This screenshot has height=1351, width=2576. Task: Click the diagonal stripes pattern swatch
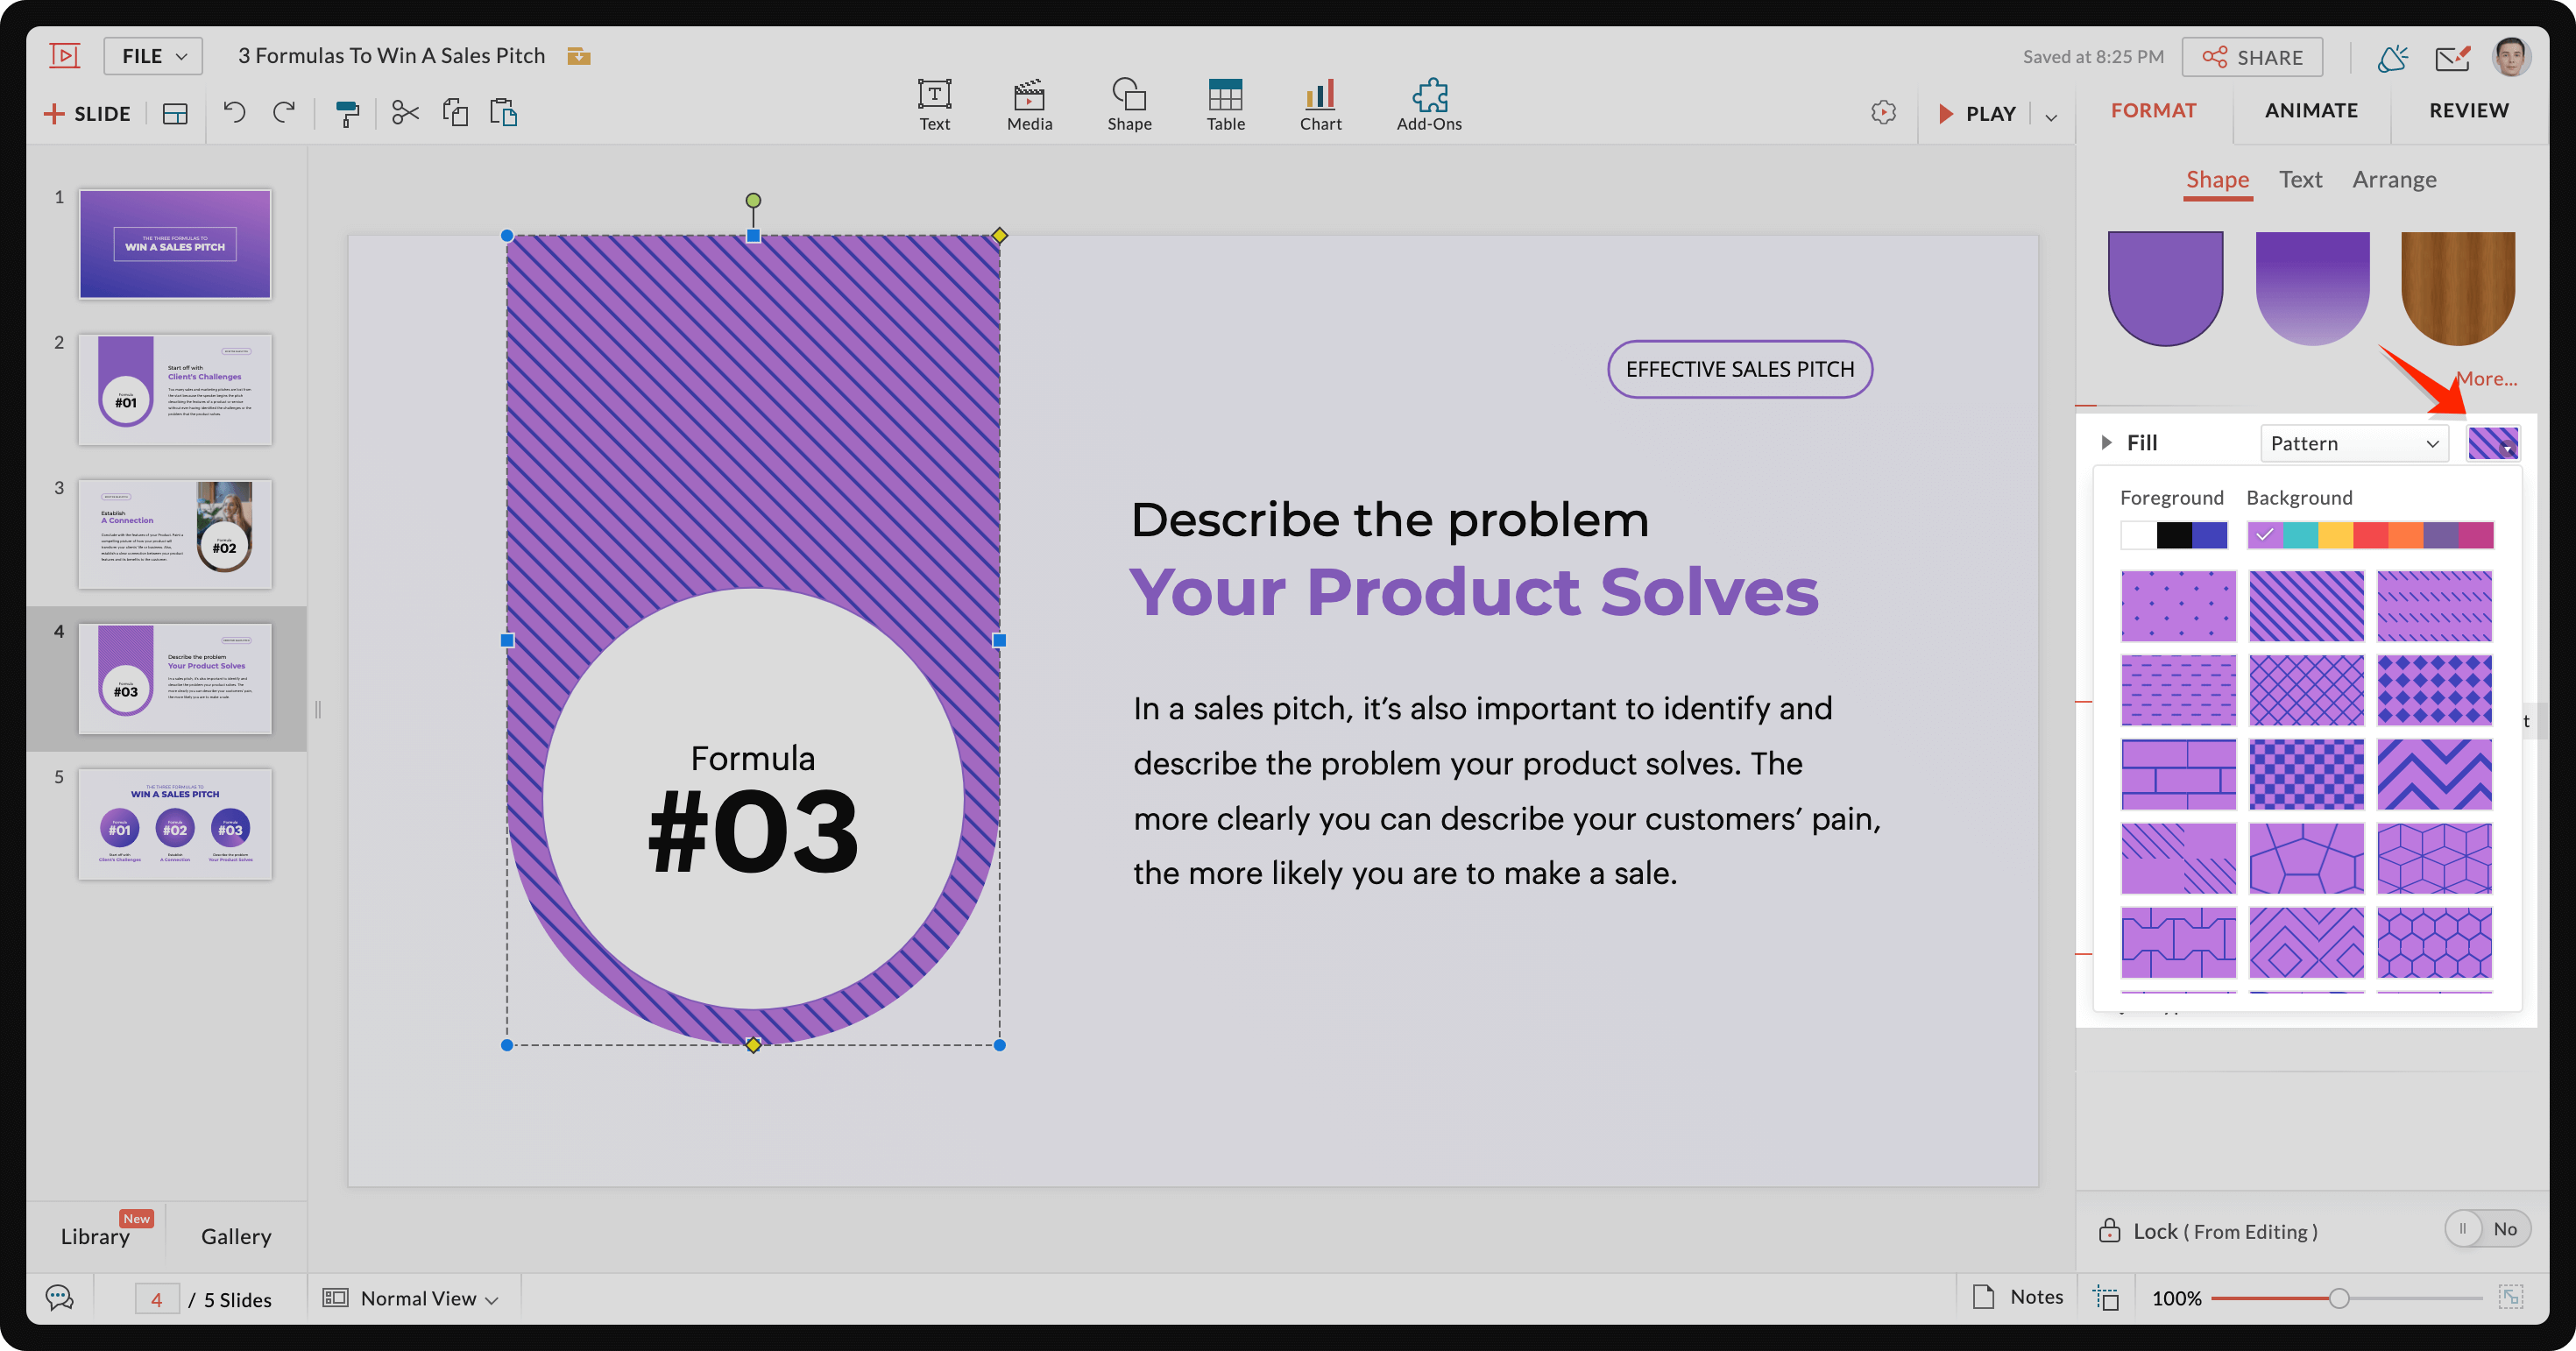pos(2305,605)
